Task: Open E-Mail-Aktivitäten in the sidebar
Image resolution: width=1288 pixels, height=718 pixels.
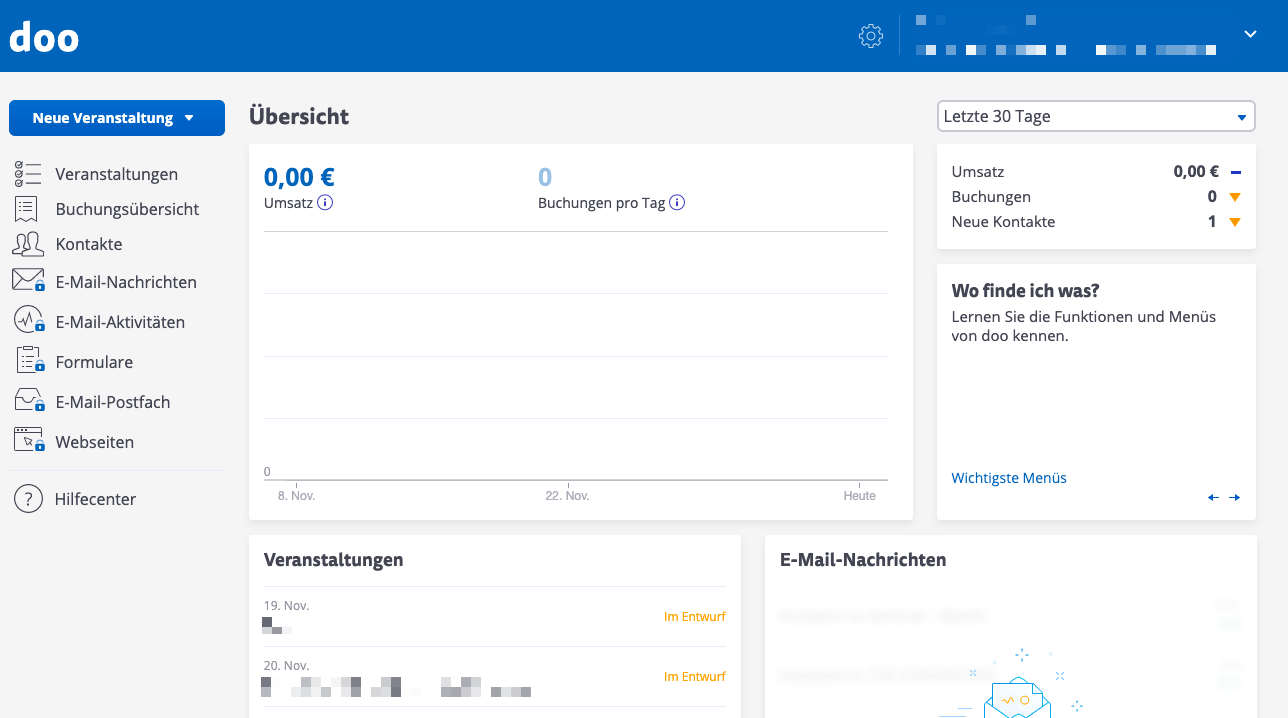Action: click(120, 322)
